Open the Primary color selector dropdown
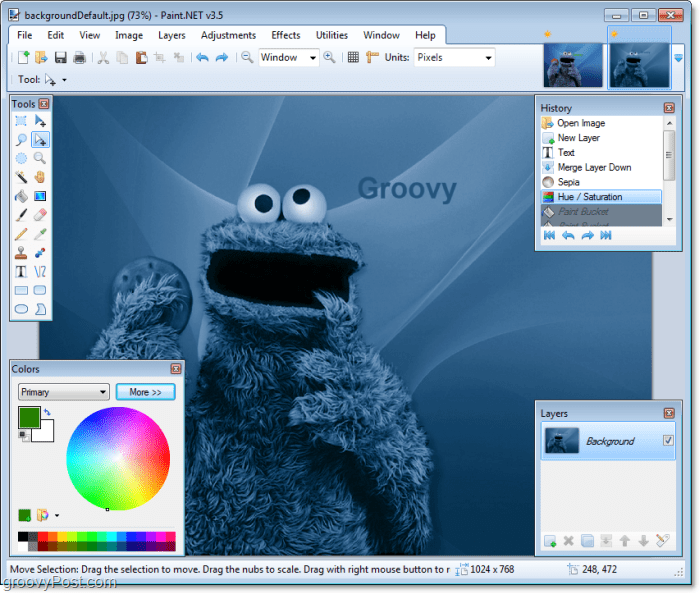The width and height of the screenshot is (700, 593). pos(64,392)
